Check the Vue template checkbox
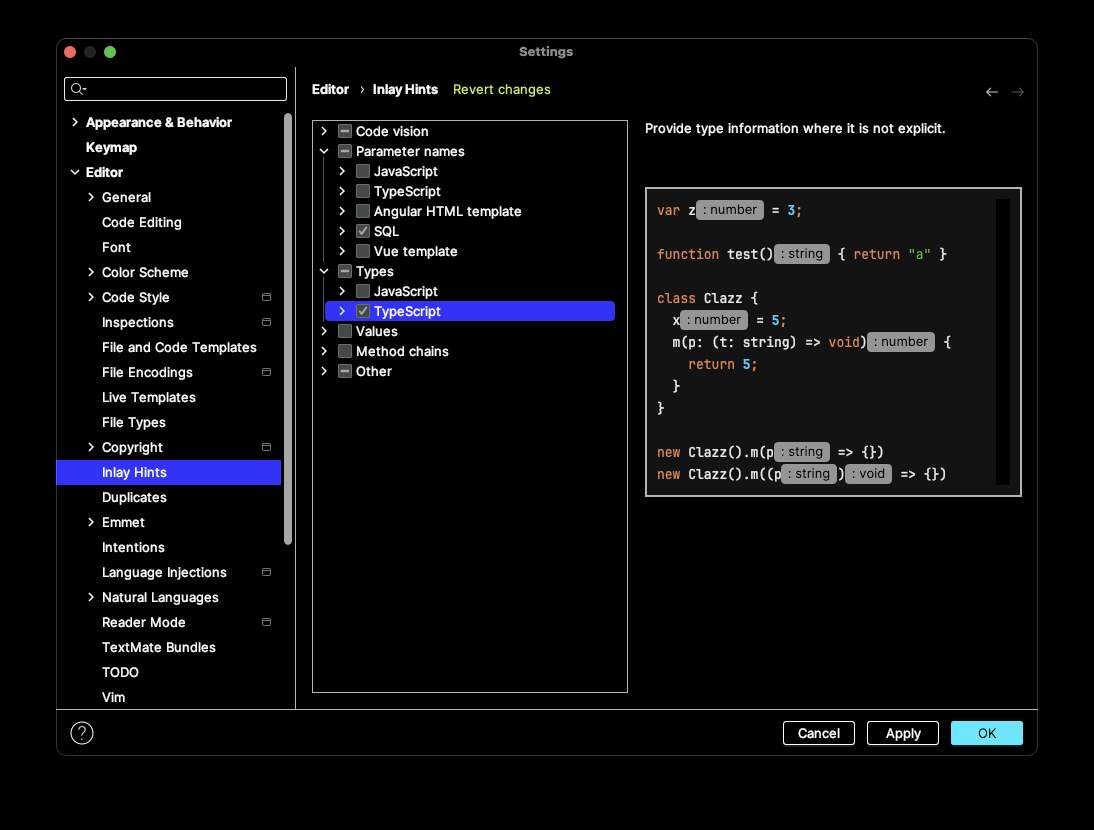Screen dimensions: 1094x830 [x=363, y=251]
